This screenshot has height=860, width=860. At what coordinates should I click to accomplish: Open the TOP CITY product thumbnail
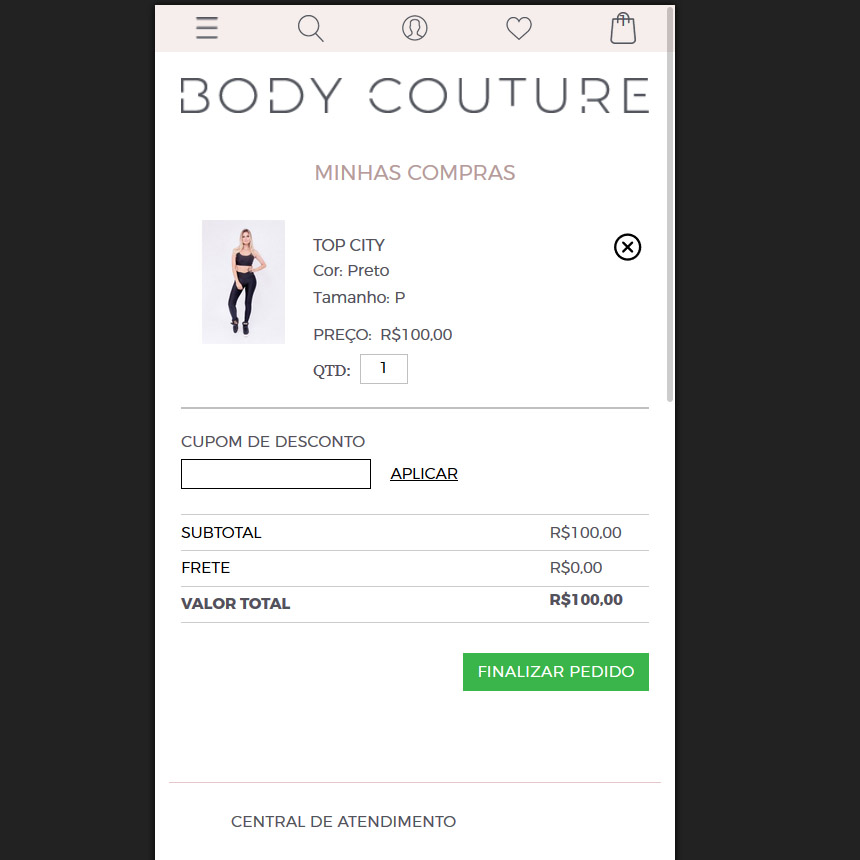click(244, 282)
